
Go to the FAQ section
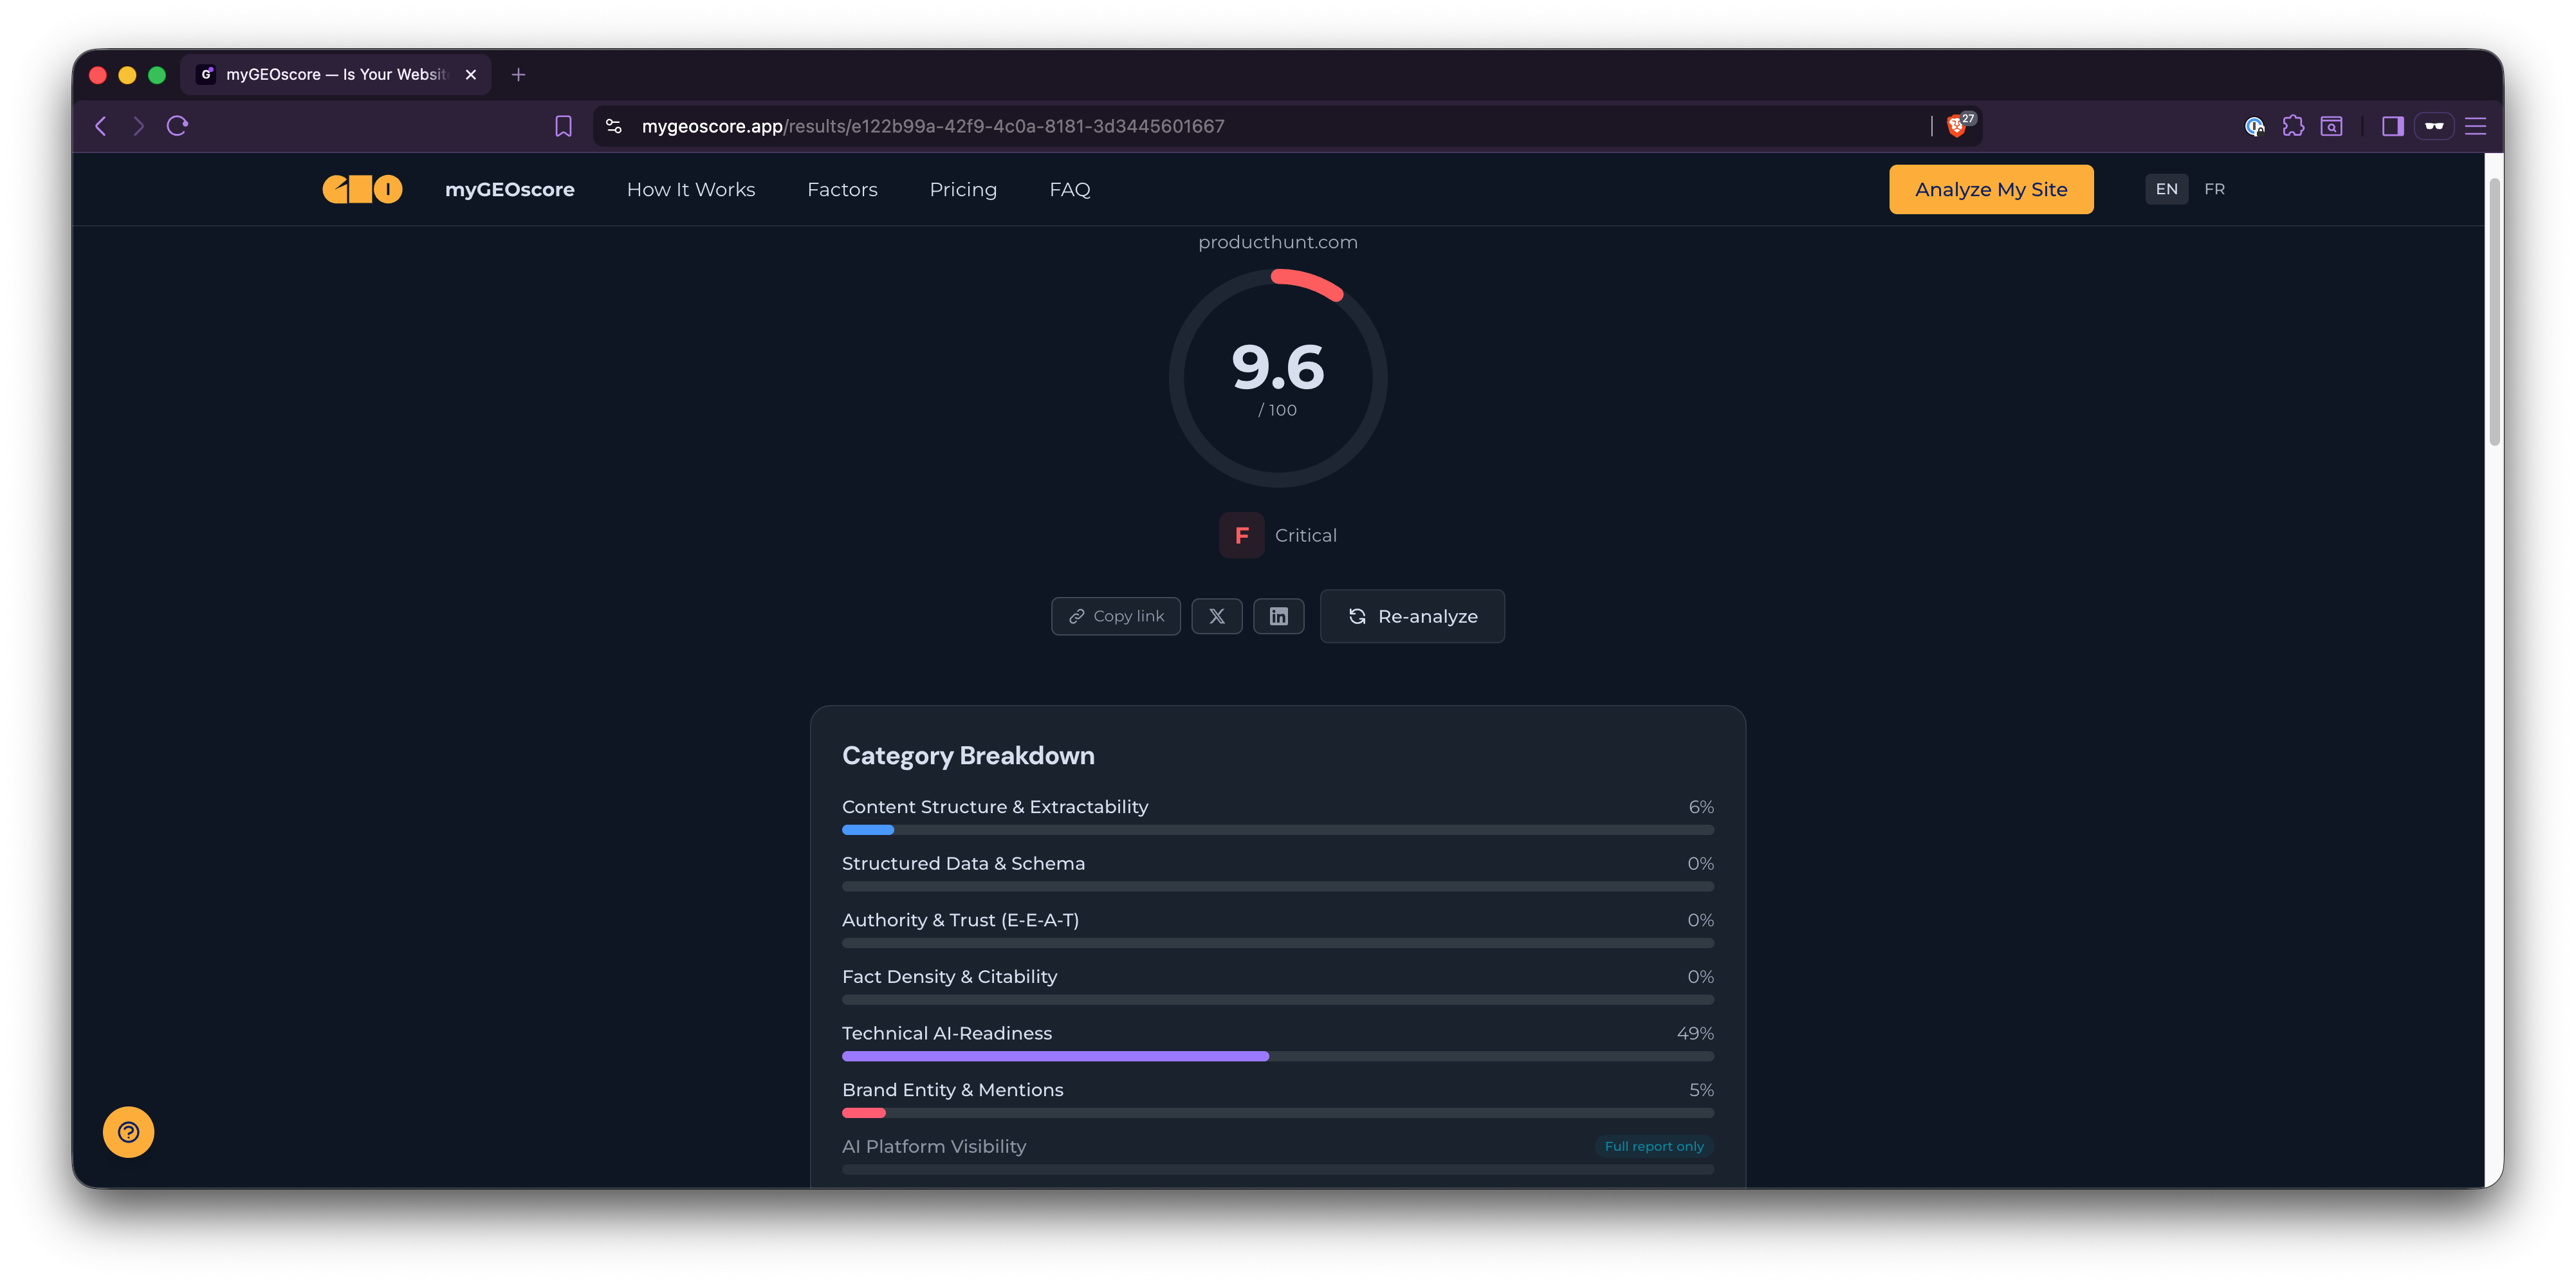click(x=1069, y=189)
